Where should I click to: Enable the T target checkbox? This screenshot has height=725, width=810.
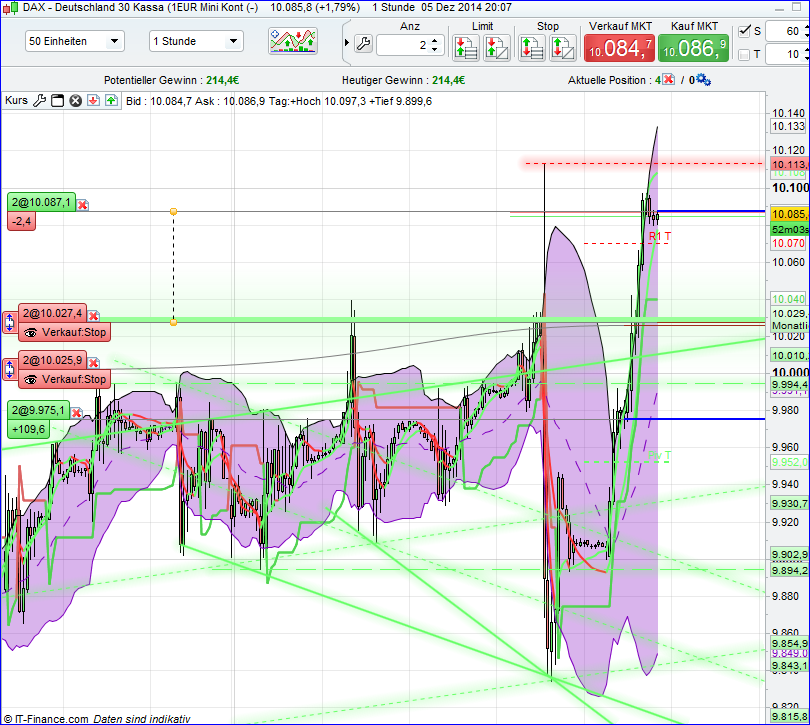(744, 54)
